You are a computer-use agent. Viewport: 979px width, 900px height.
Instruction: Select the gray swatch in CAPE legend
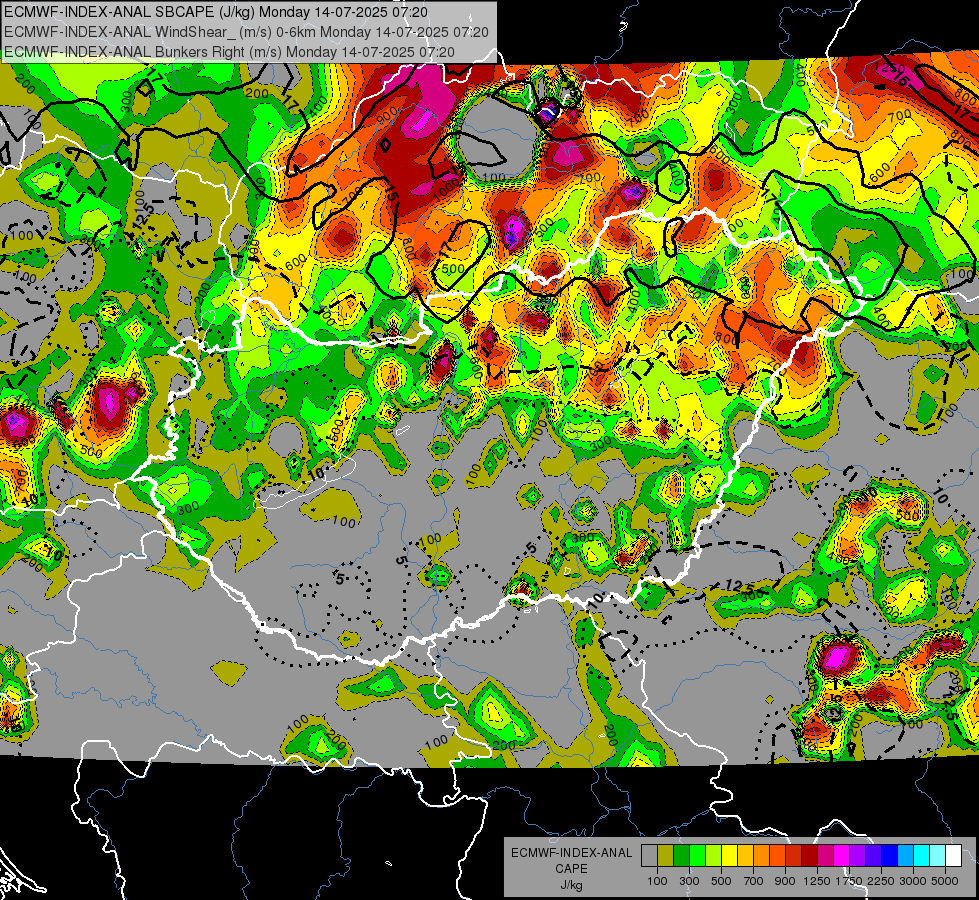(649, 855)
